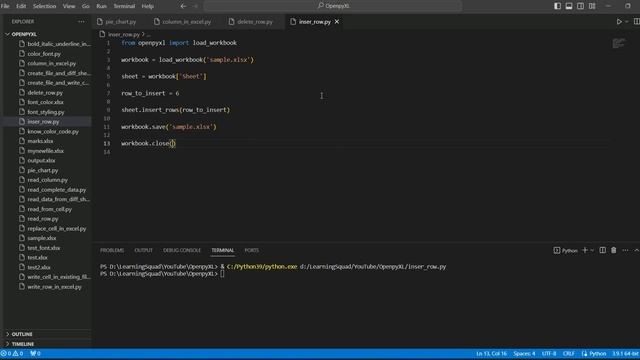Image resolution: width=640 pixels, height=360 pixels.
Task: Open the File menu
Action: (5, 6)
